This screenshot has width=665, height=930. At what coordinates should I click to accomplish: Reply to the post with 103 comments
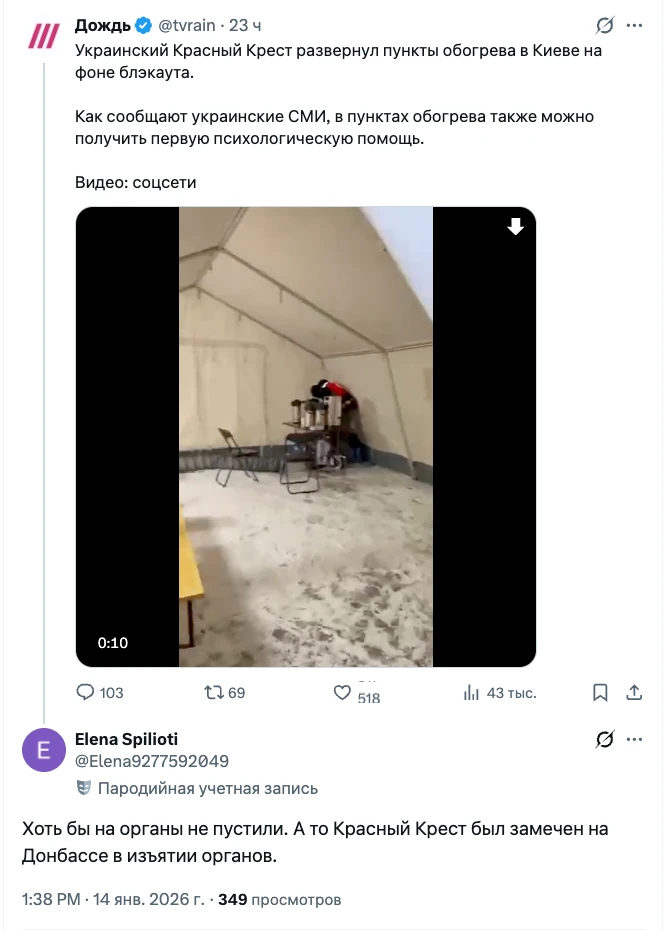click(x=87, y=692)
